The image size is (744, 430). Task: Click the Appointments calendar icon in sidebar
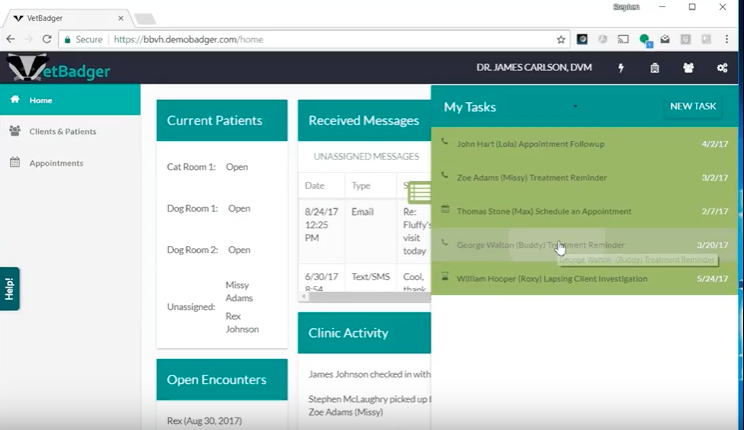pyautogui.click(x=15, y=162)
